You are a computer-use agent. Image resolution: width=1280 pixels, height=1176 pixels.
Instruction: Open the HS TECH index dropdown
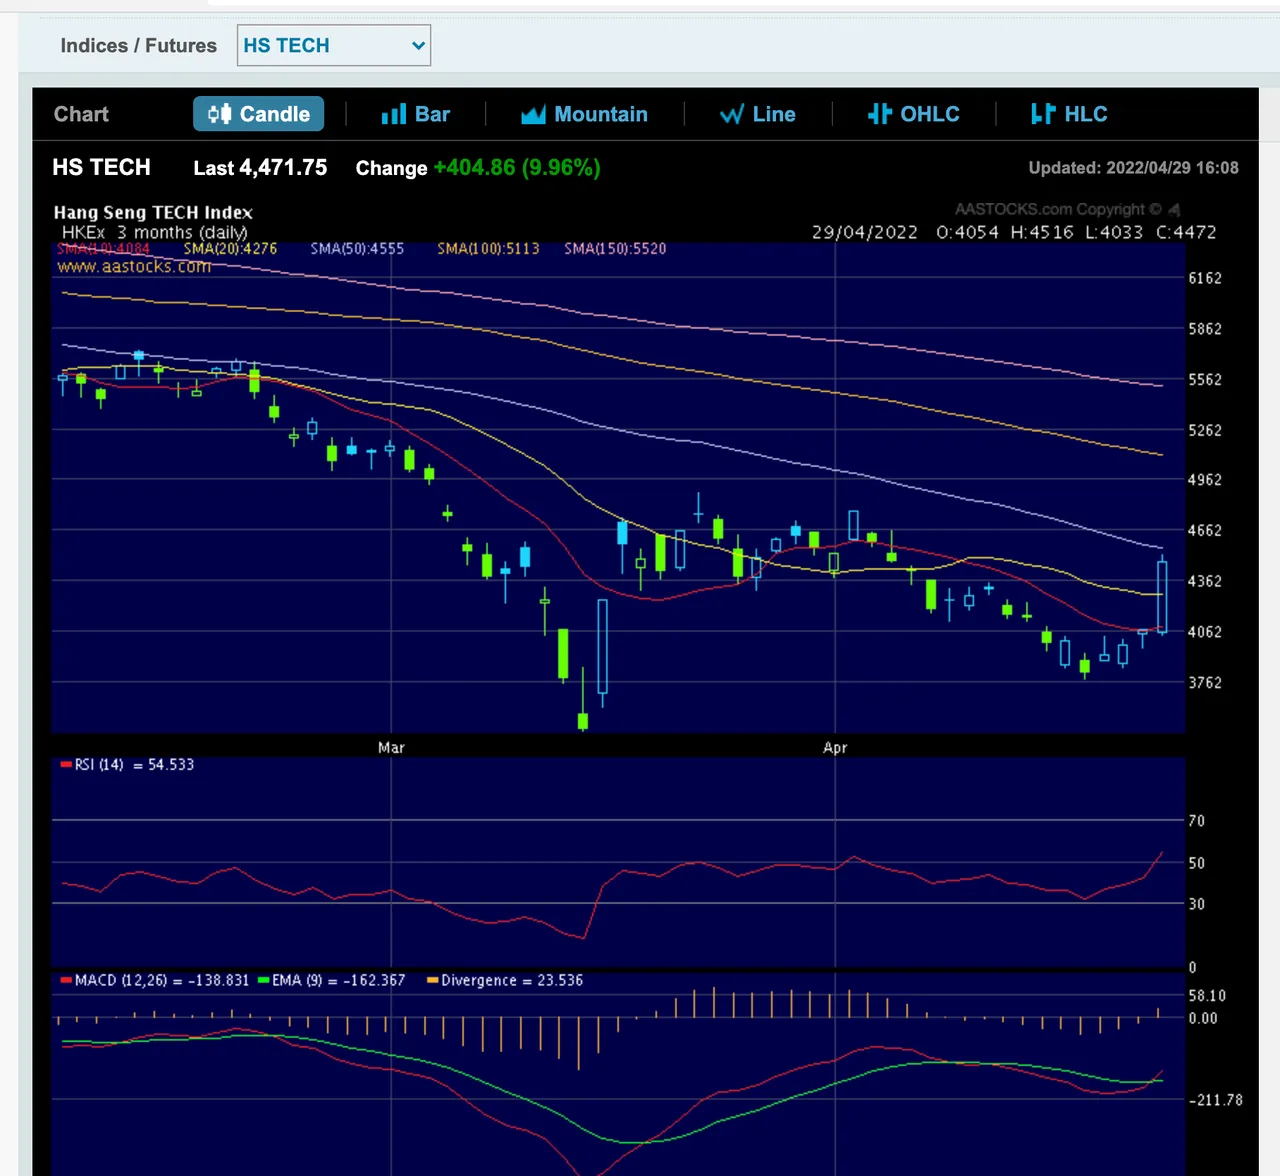tap(333, 45)
